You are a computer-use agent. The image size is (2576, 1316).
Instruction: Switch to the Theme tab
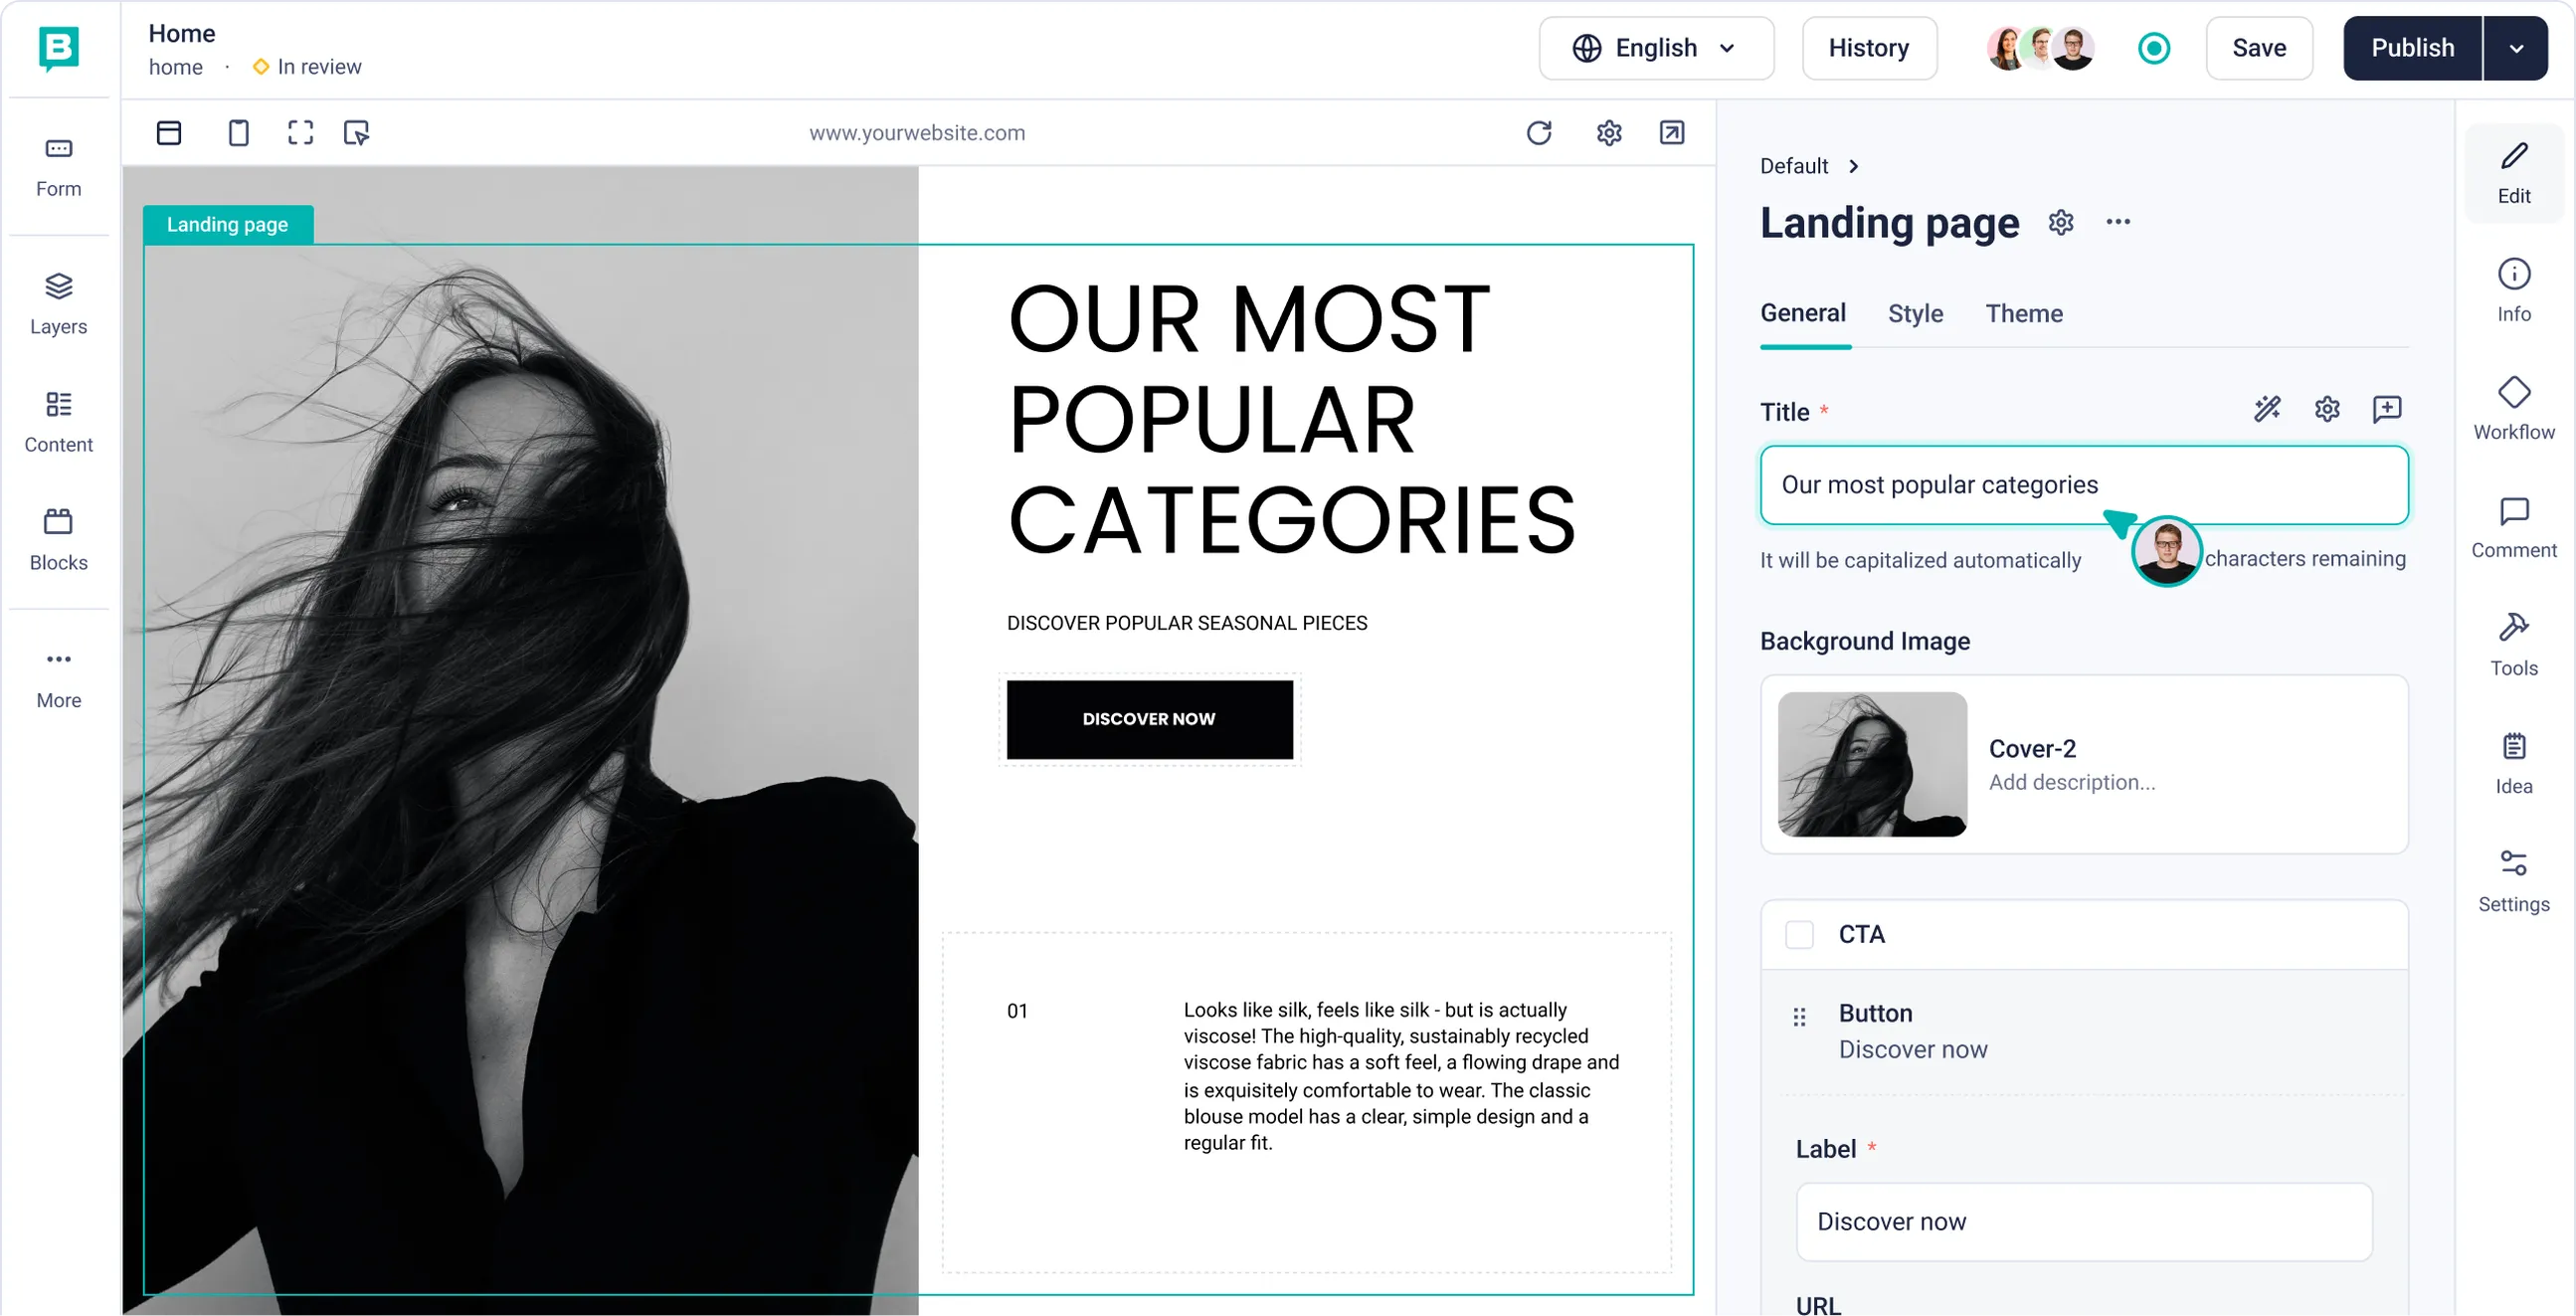(x=2024, y=313)
